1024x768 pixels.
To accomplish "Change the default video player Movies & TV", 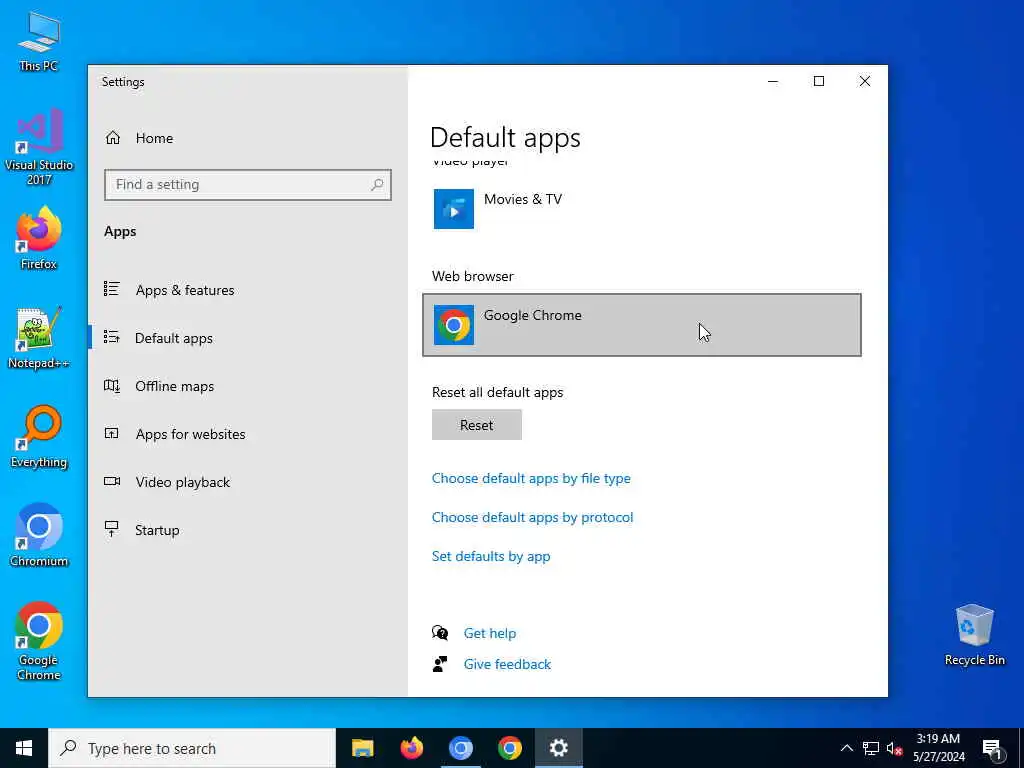I will pyautogui.click(x=642, y=209).
